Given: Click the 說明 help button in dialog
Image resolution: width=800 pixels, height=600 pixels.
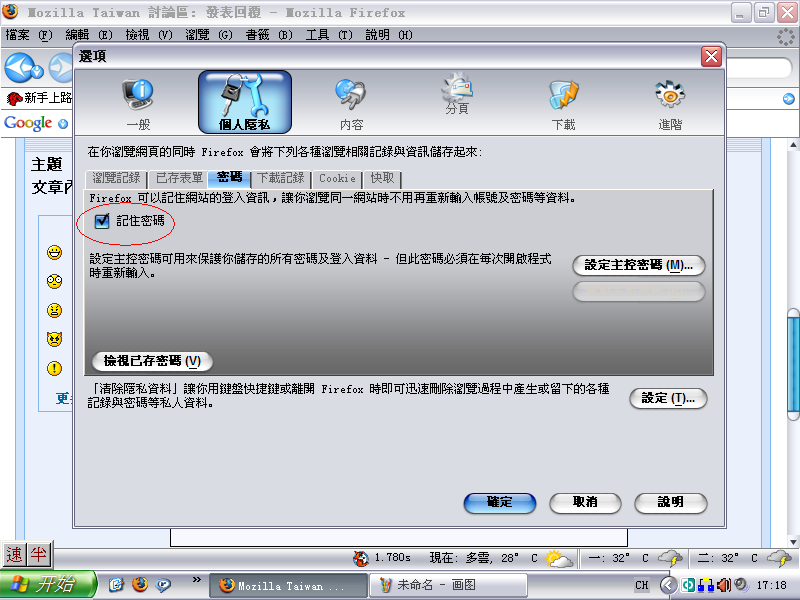Looking at the screenshot, I should click(670, 503).
